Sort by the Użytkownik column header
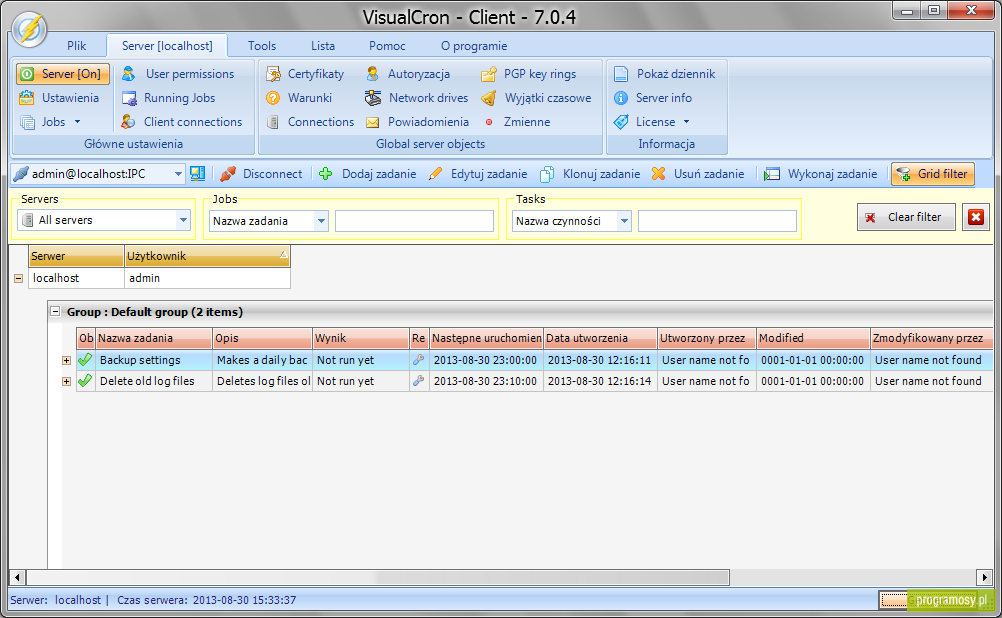 coord(207,256)
